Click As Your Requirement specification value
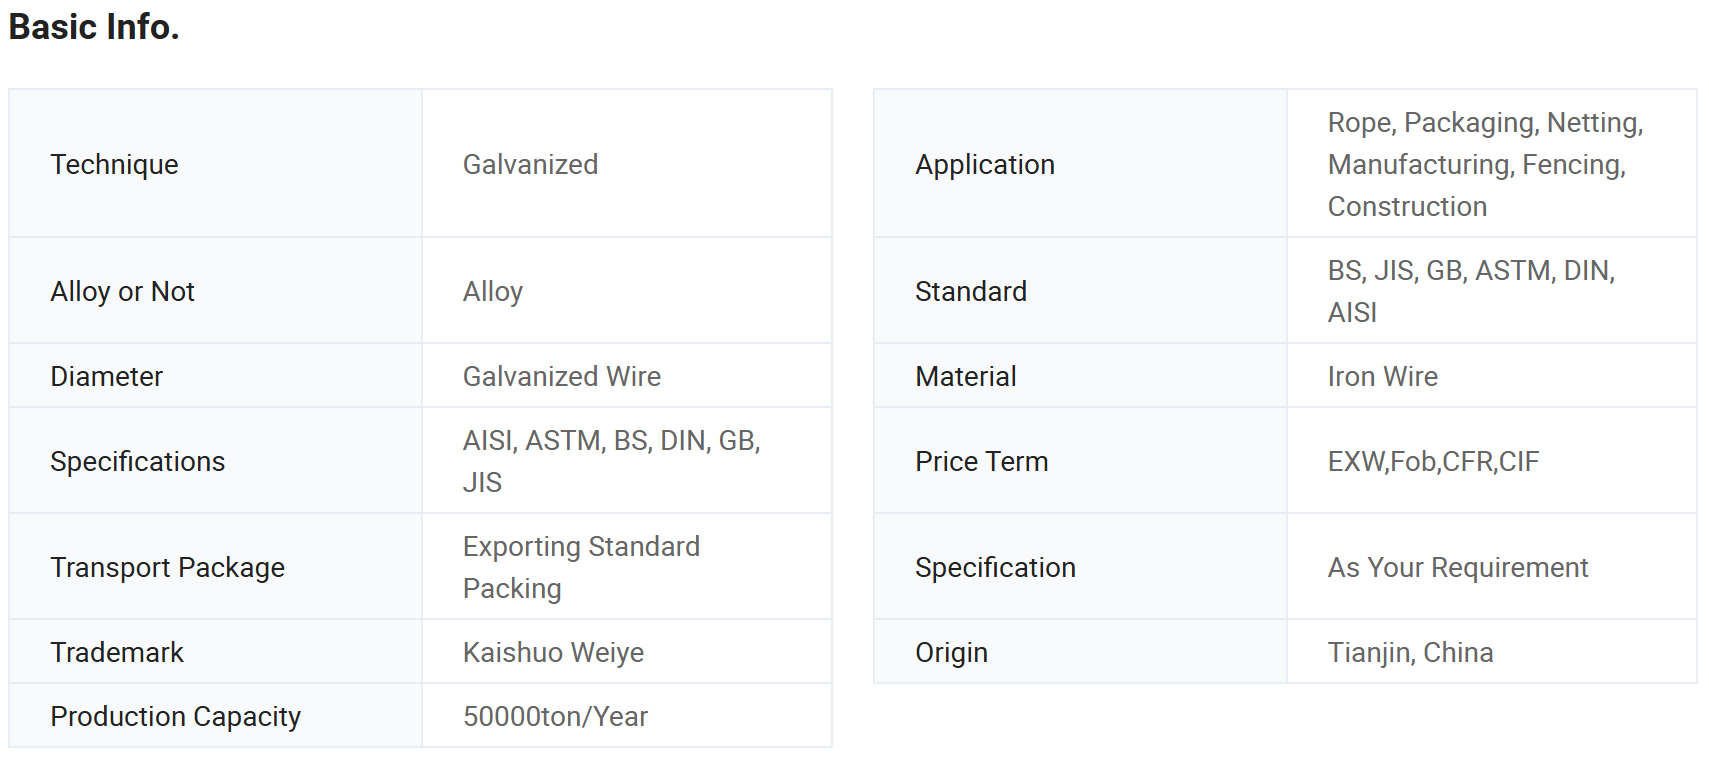Screen dimensions: 1709x759 1458,568
